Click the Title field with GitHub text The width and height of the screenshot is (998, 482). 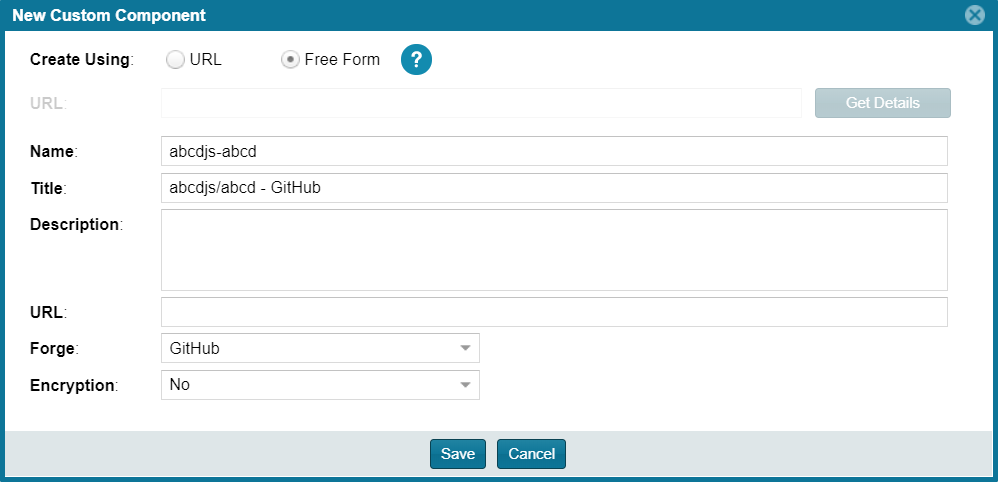click(x=554, y=188)
